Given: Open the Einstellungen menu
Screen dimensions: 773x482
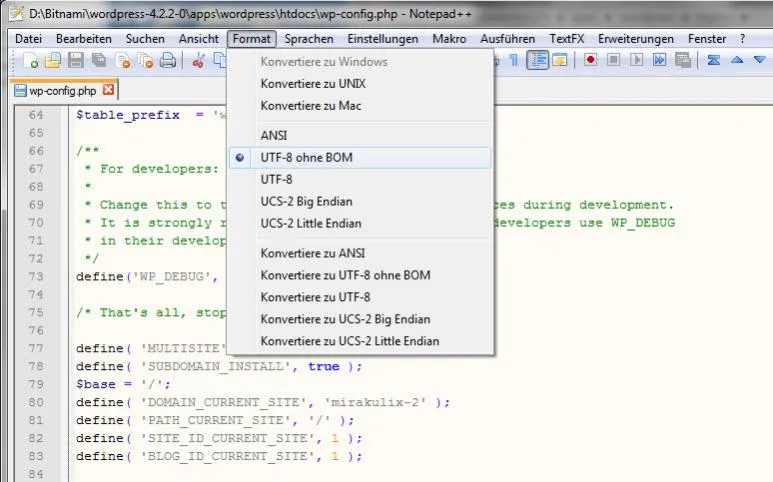Looking at the screenshot, I should [383, 39].
